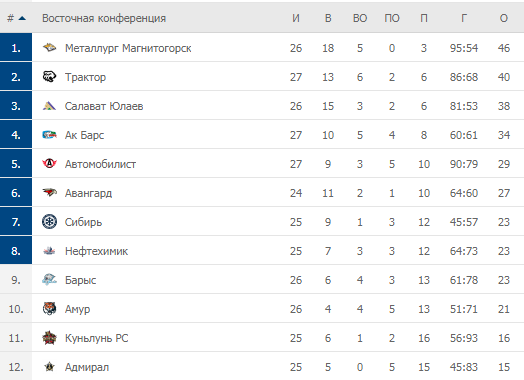Click the Авангард hawk logo

pos(49,193)
